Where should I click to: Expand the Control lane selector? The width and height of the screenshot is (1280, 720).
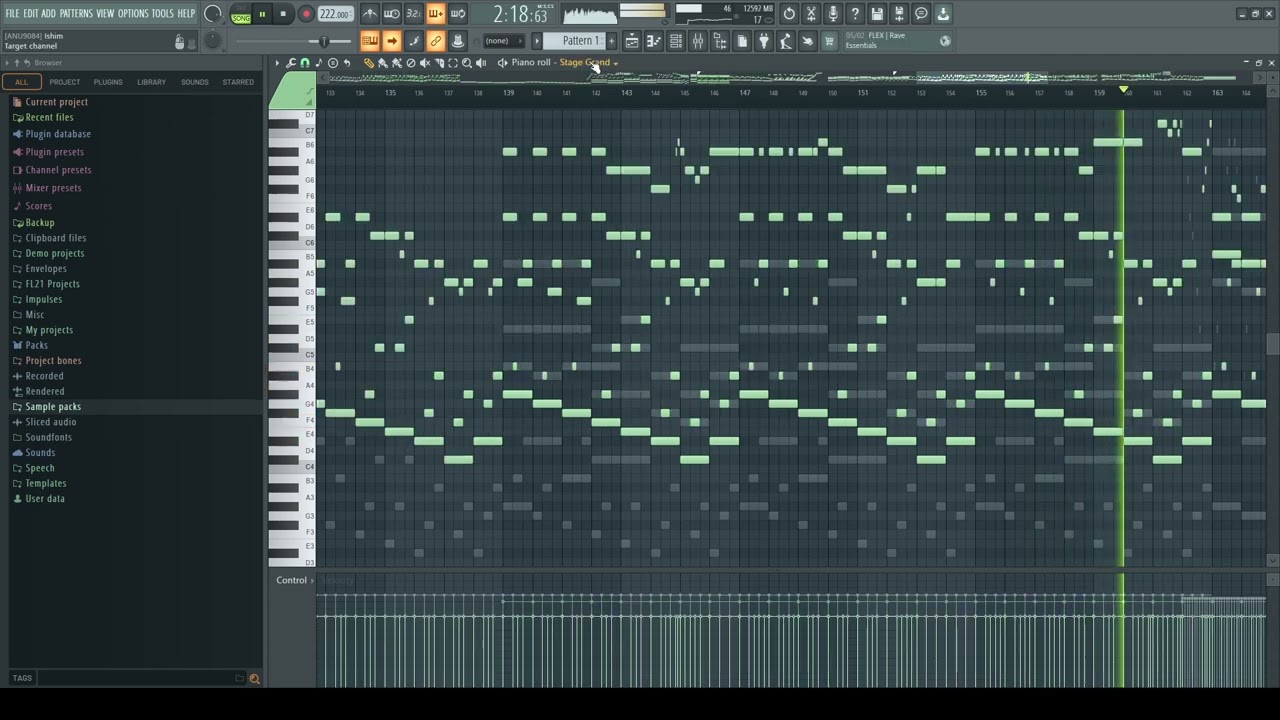294,580
